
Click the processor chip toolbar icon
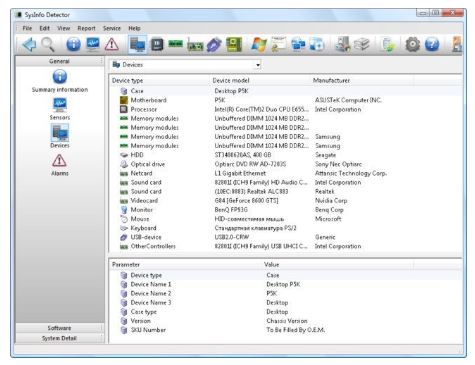point(157,44)
